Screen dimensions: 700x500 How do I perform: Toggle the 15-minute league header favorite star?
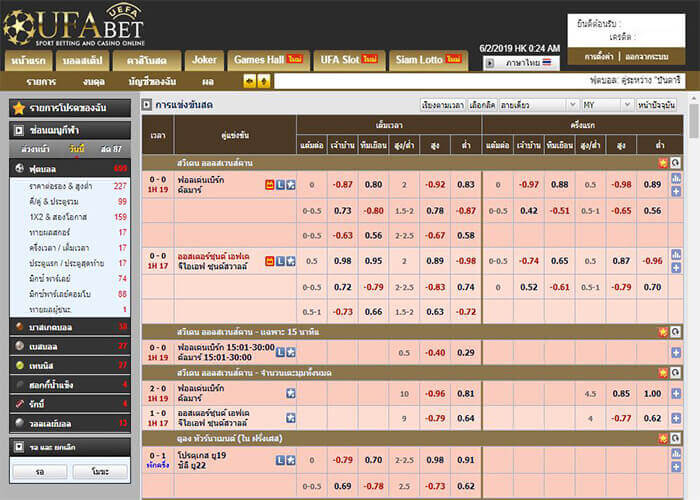tap(663, 332)
